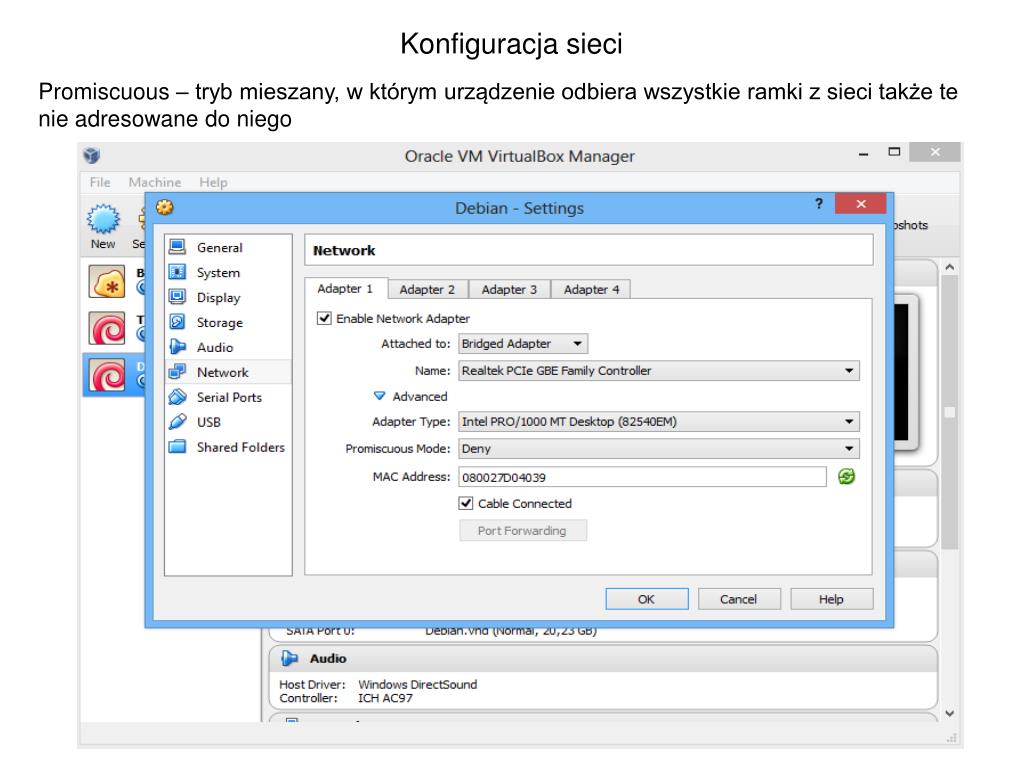This screenshot has width=1024, height=768.
Task: Select the first VM with star icon
Action: pyautogui.click(x=107, y=282)
